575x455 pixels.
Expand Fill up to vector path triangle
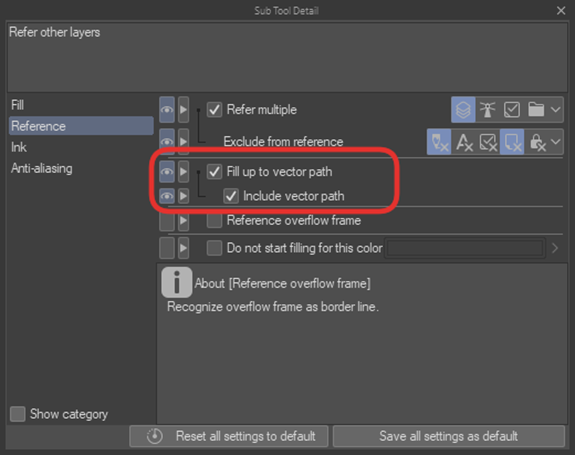[183, 172]
